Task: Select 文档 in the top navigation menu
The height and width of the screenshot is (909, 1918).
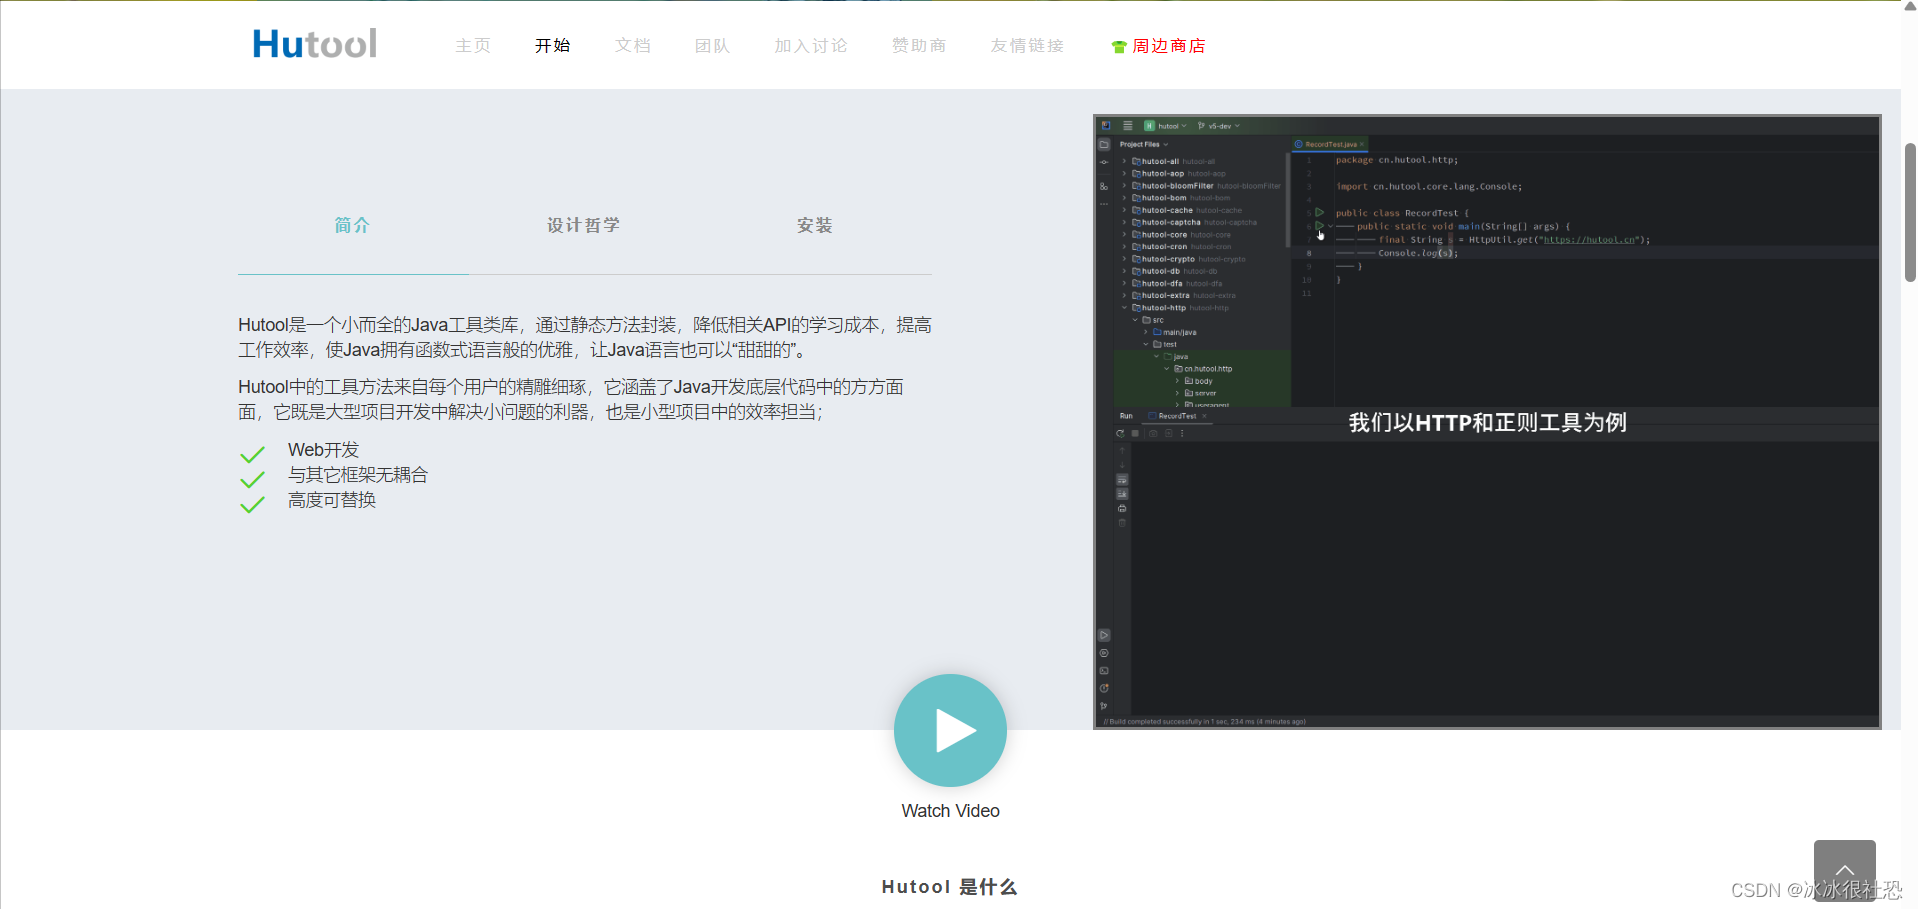Action: pyautogui.click(x=632, y=45)
